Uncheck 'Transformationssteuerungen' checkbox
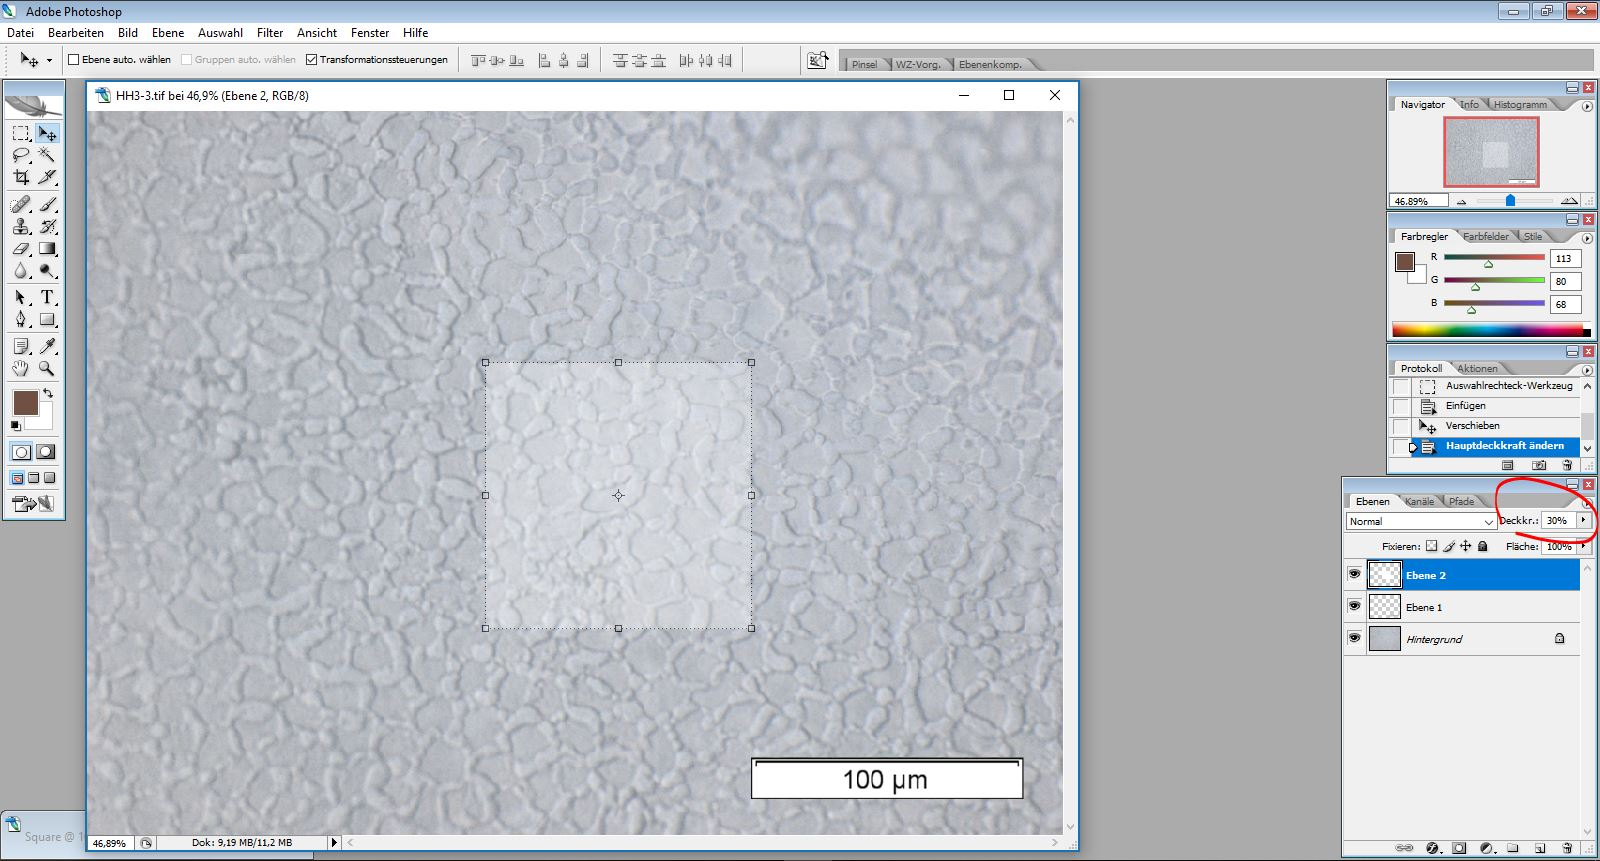This screenshot has height=861, width=1600. pos(311,60)
